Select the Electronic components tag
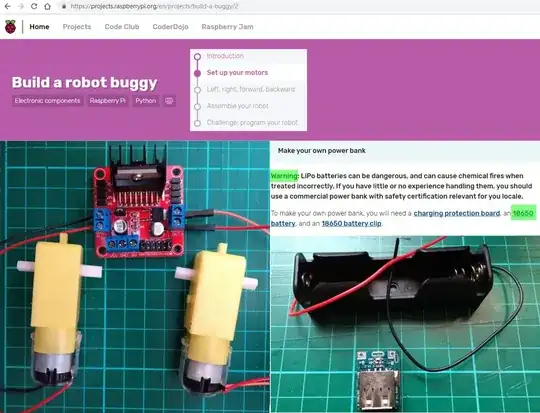540x413 pixels. tap(48, 101)
